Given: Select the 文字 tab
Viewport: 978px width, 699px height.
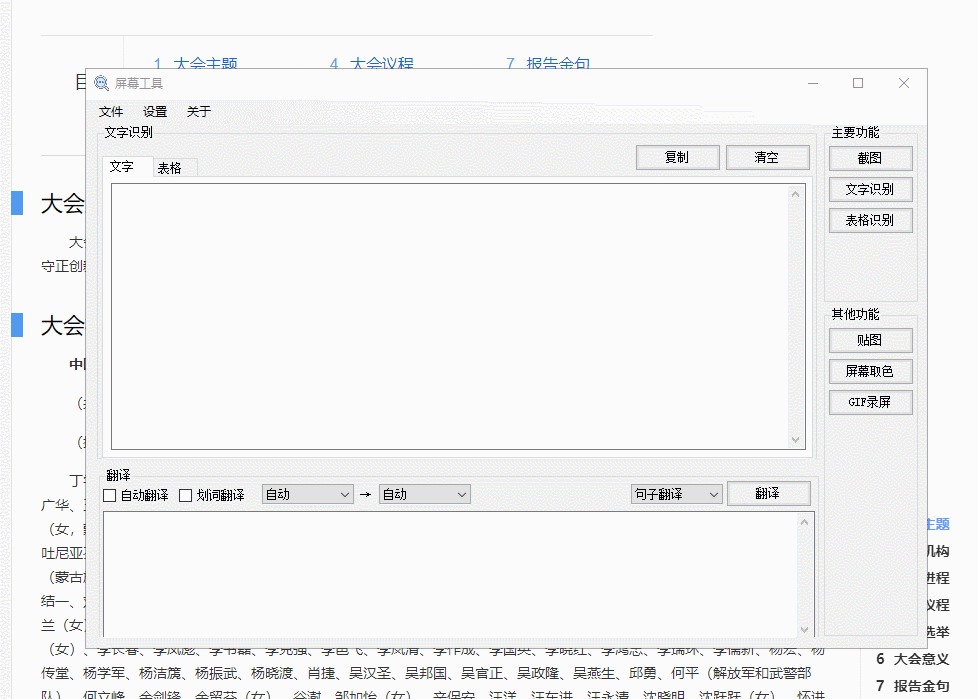Looking at the screenshot, I should tap(122, 167).
